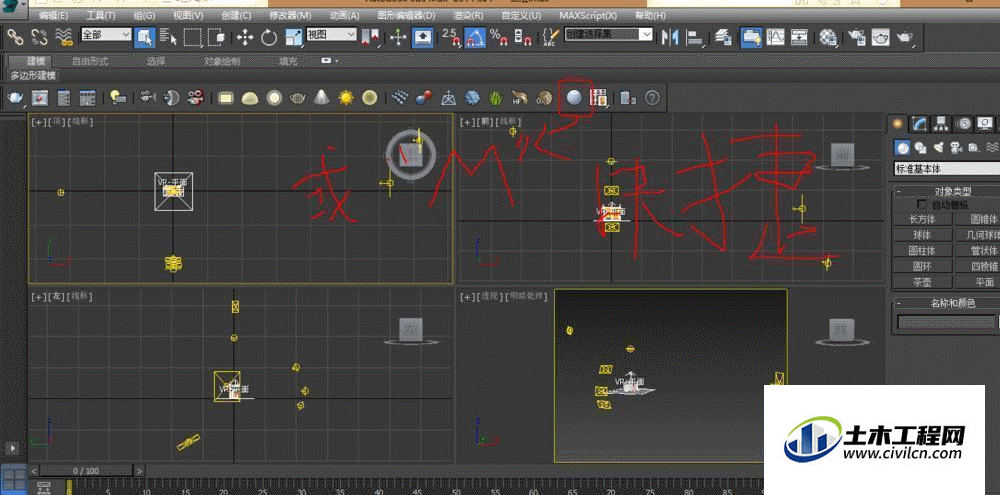Toggle keyboard shortcut override button
Viewport: 1000px width, 495px height.
422,38
